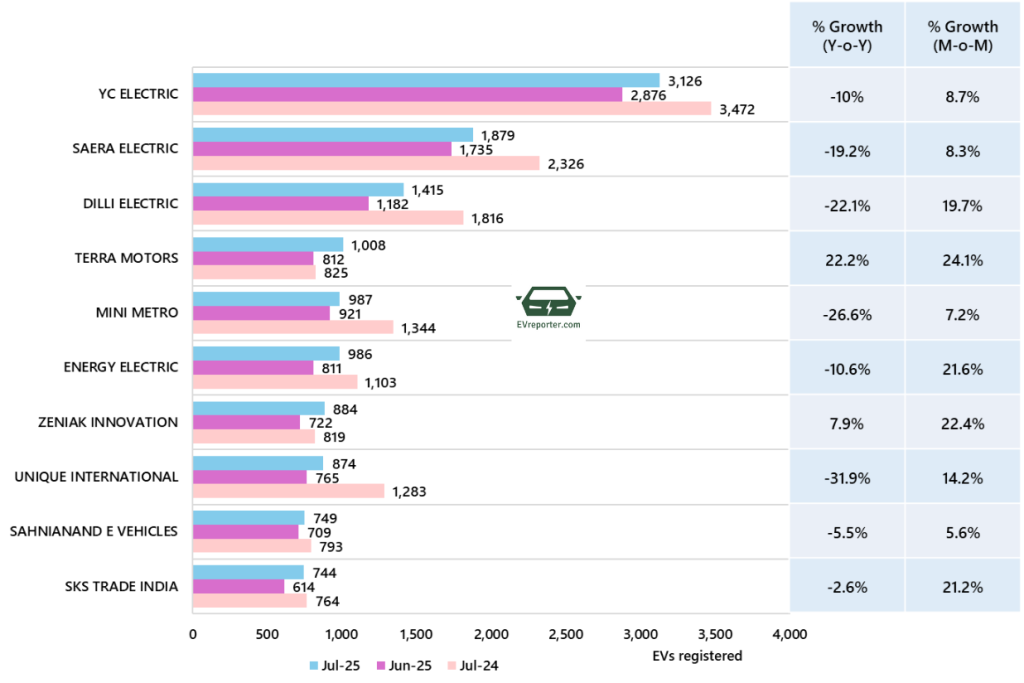Click the ENERGY ELECTRIC label
1024x683 pixels.
(121, 367)
